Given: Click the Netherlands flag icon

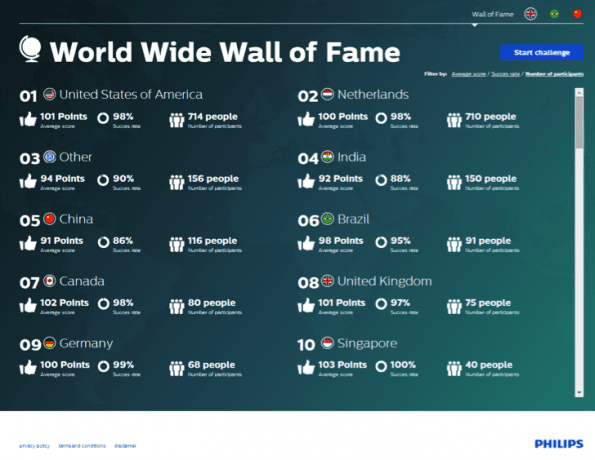Looking at the screenshot, I should tap(327, 94).
